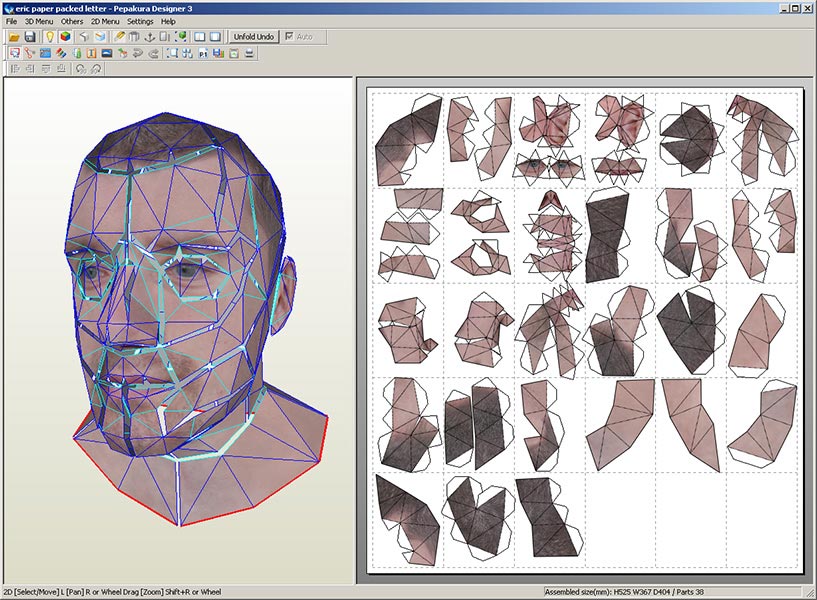Open the Help menu
Screen dimensions: 817x600
168,21
